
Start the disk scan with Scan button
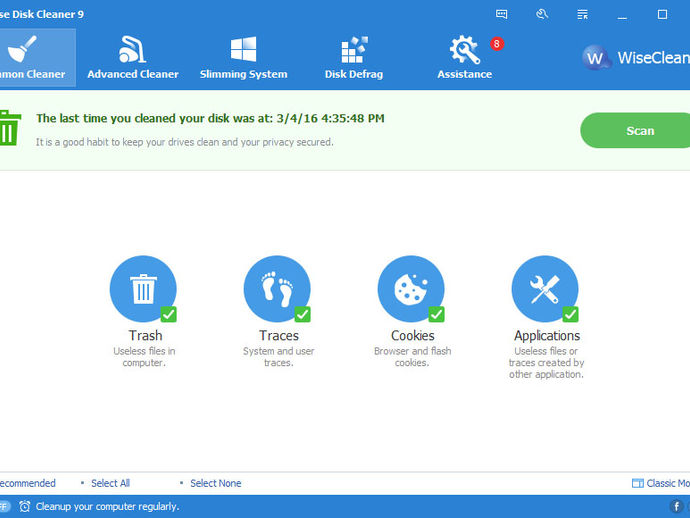pyautogui.click(x=635, y=130)
